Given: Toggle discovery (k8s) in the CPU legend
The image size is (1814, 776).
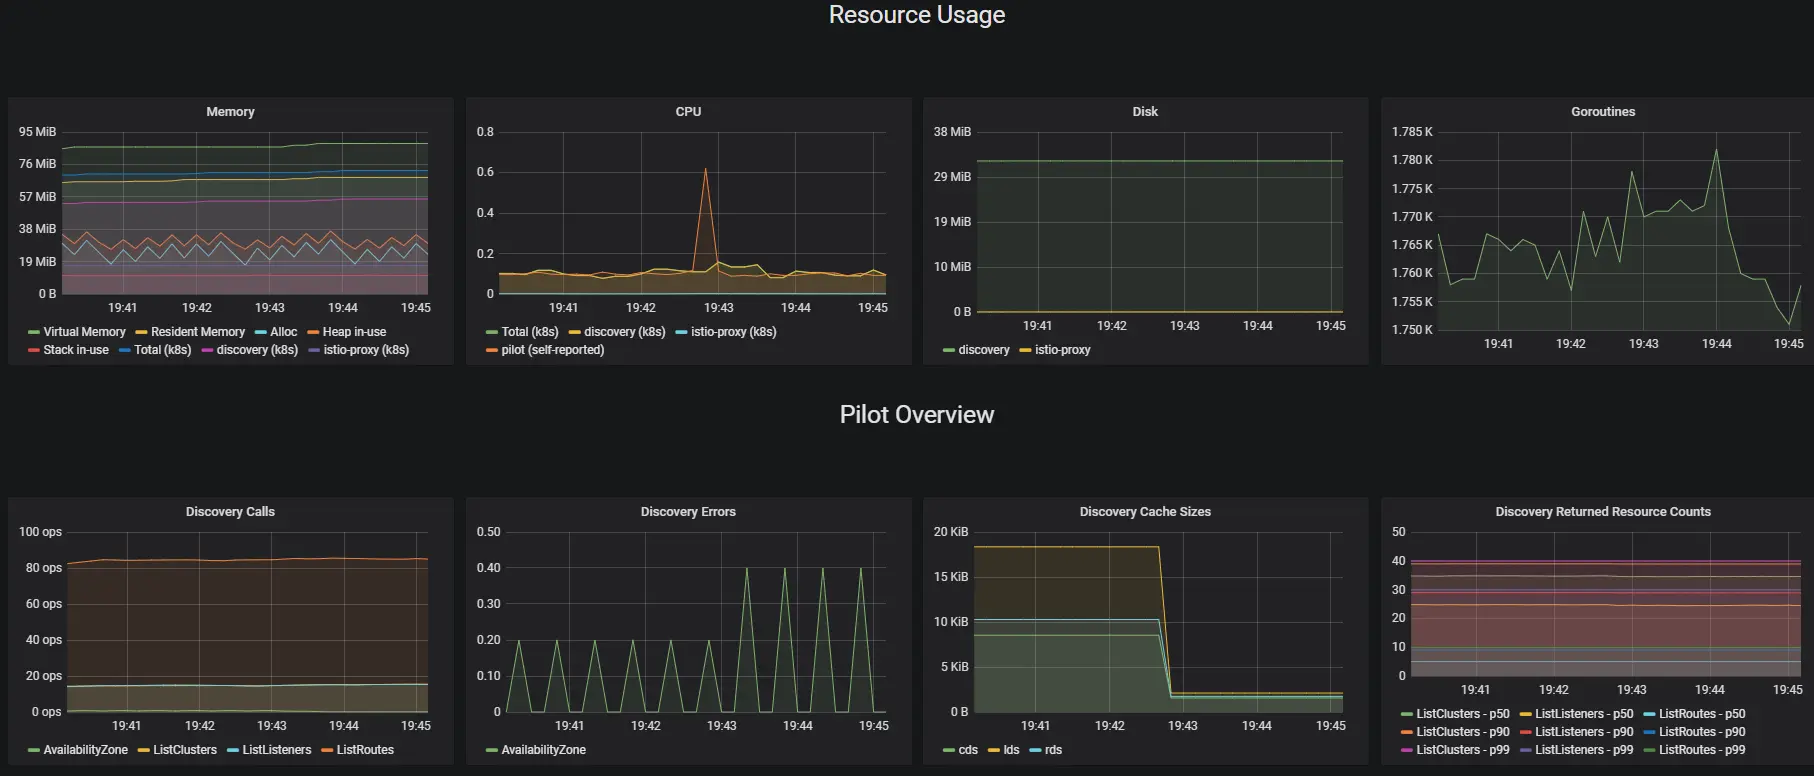Looking at the screenshot, I should click(x=625, y=332).
